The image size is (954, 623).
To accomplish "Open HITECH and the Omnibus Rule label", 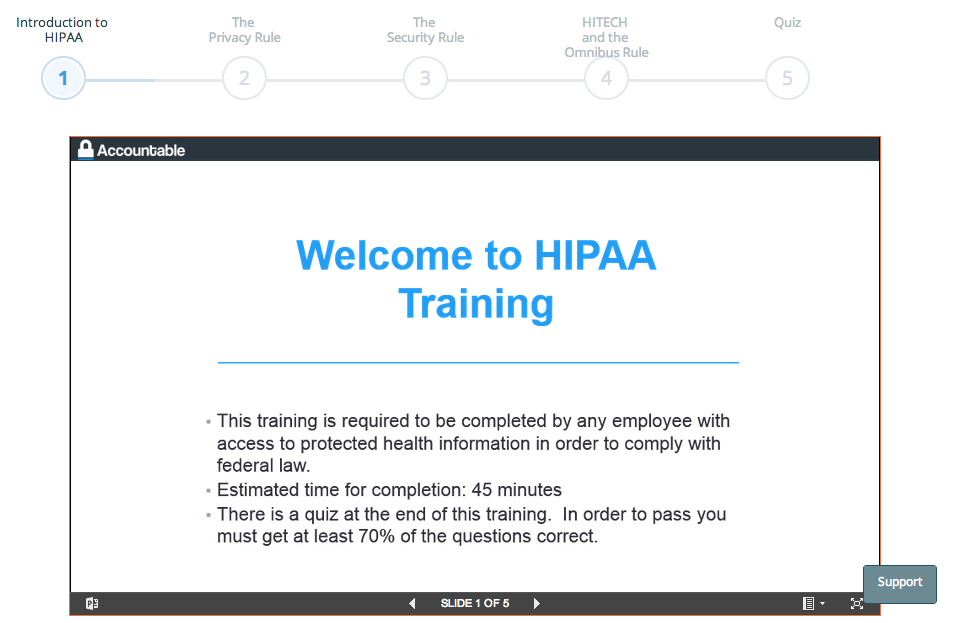I will 606,37.
